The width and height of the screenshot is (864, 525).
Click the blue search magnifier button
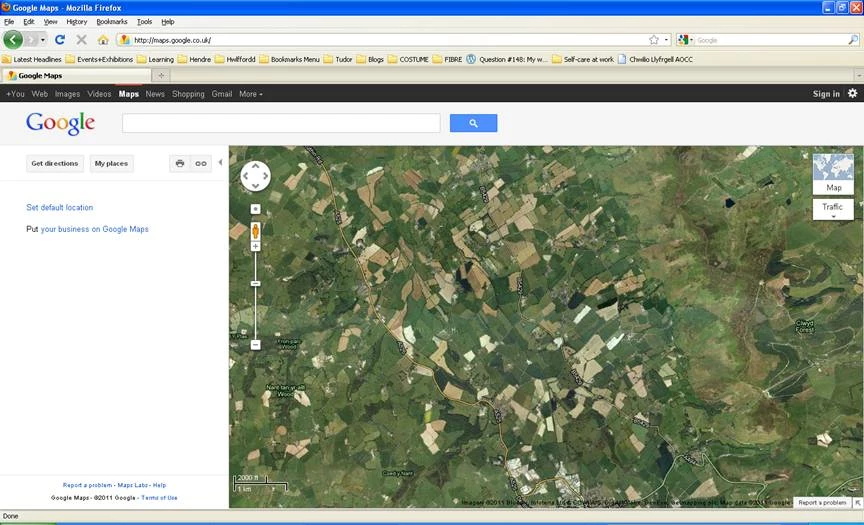tap(473, 123)
